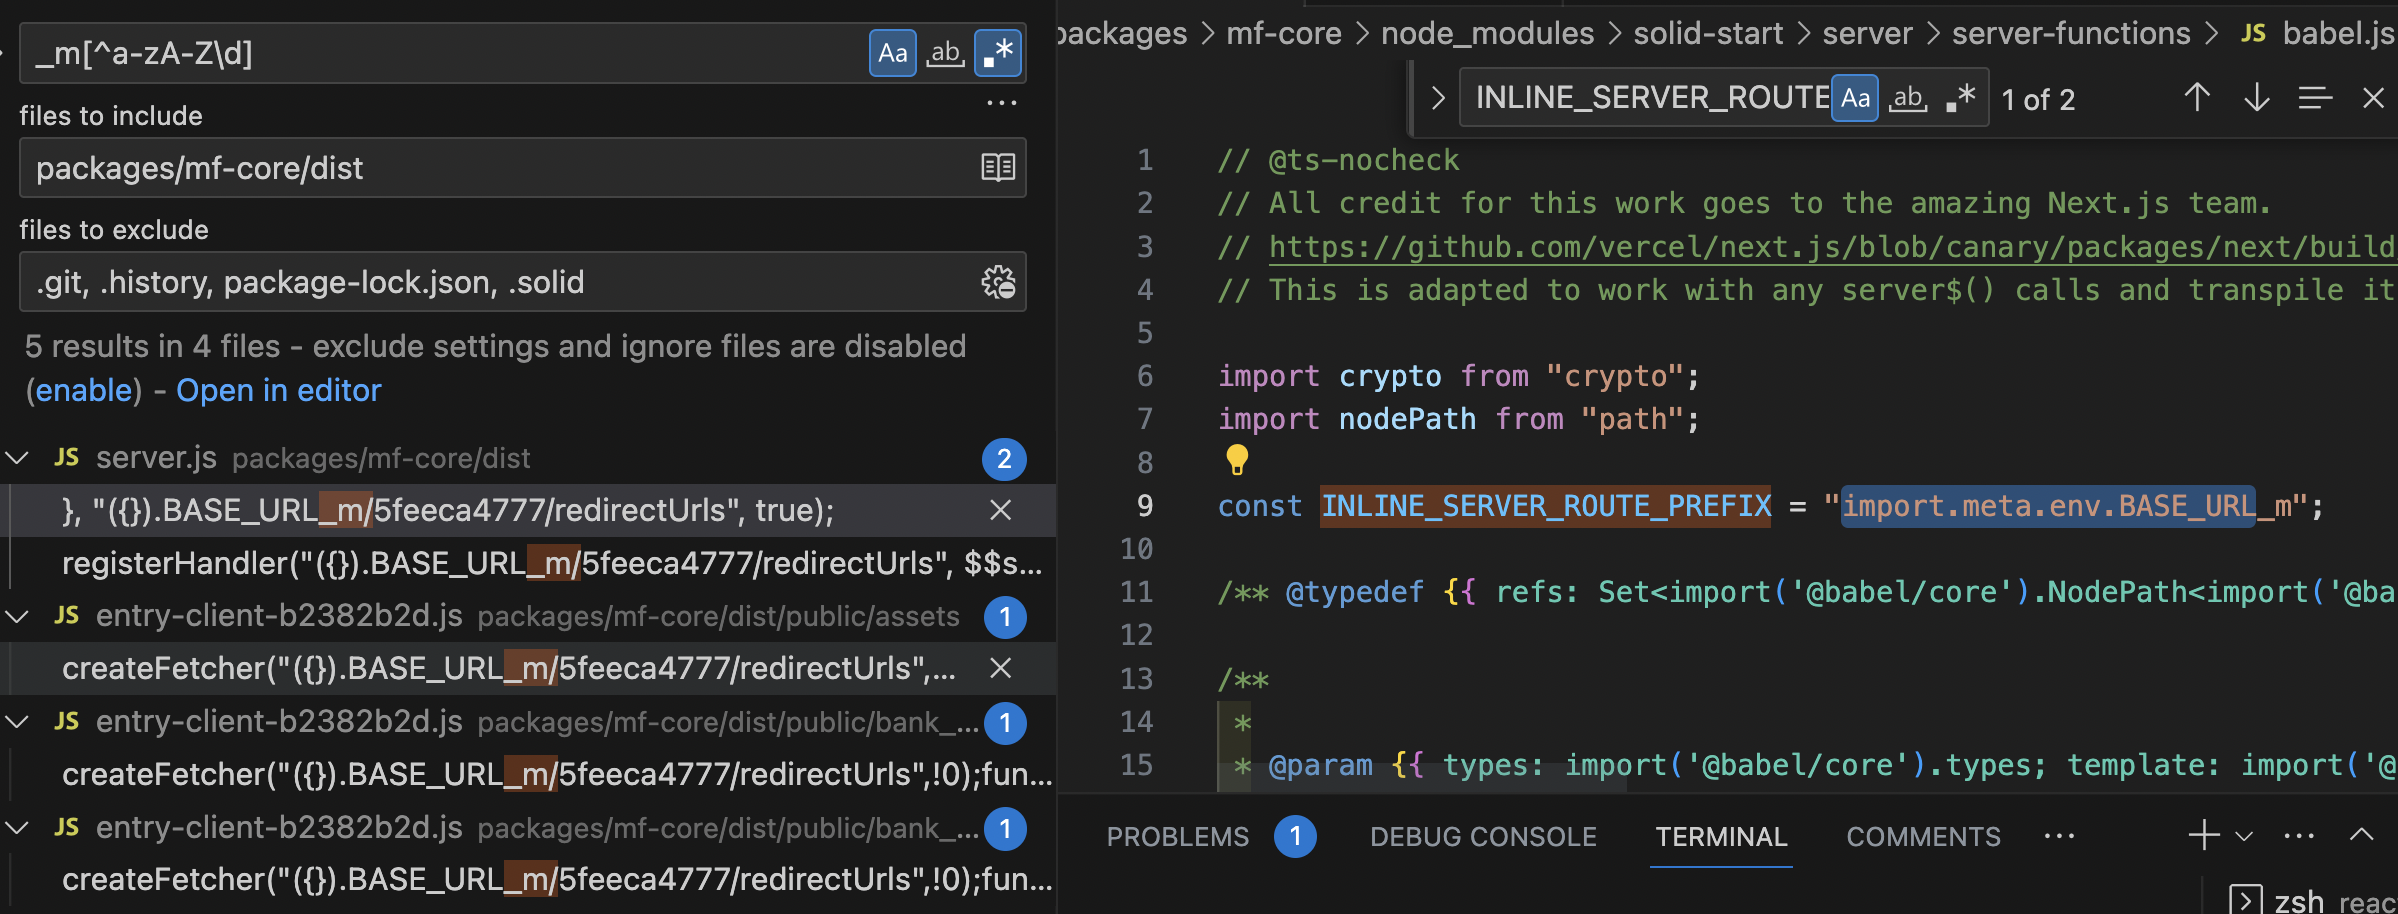Viewport: 2398px width, 914px height.
Task: Open exclude settings gear icon
Action: pos(996,282)
